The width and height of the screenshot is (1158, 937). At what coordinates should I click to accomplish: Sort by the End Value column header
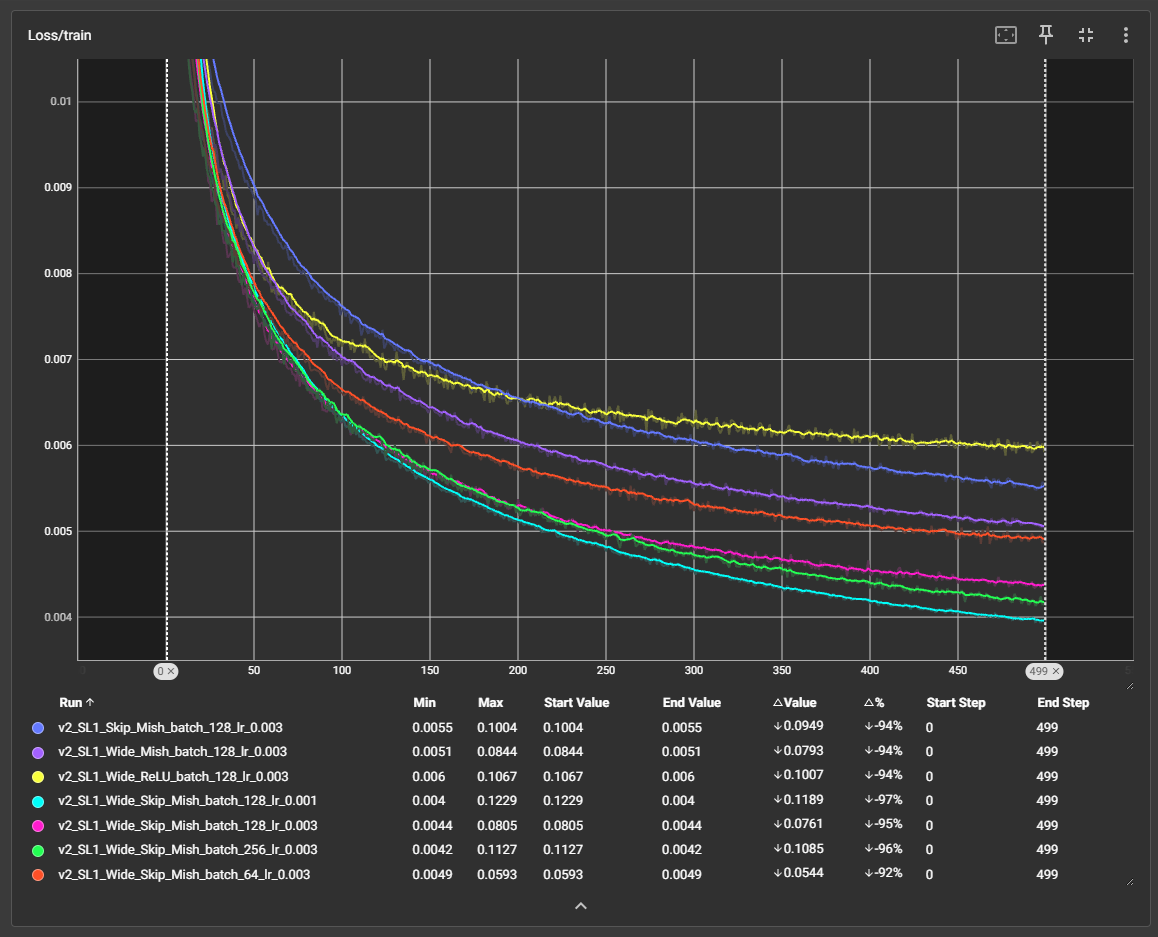point(691,702)
